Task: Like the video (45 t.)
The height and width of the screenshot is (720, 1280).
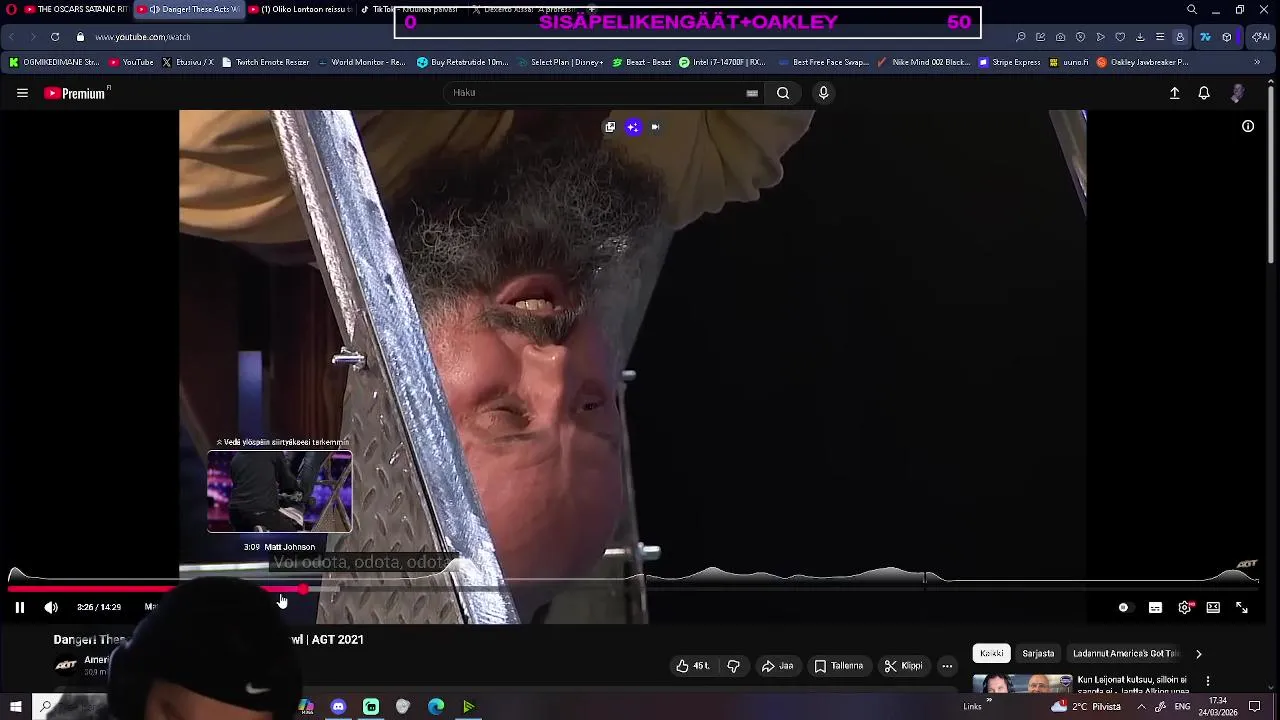Action: point(692,666)
